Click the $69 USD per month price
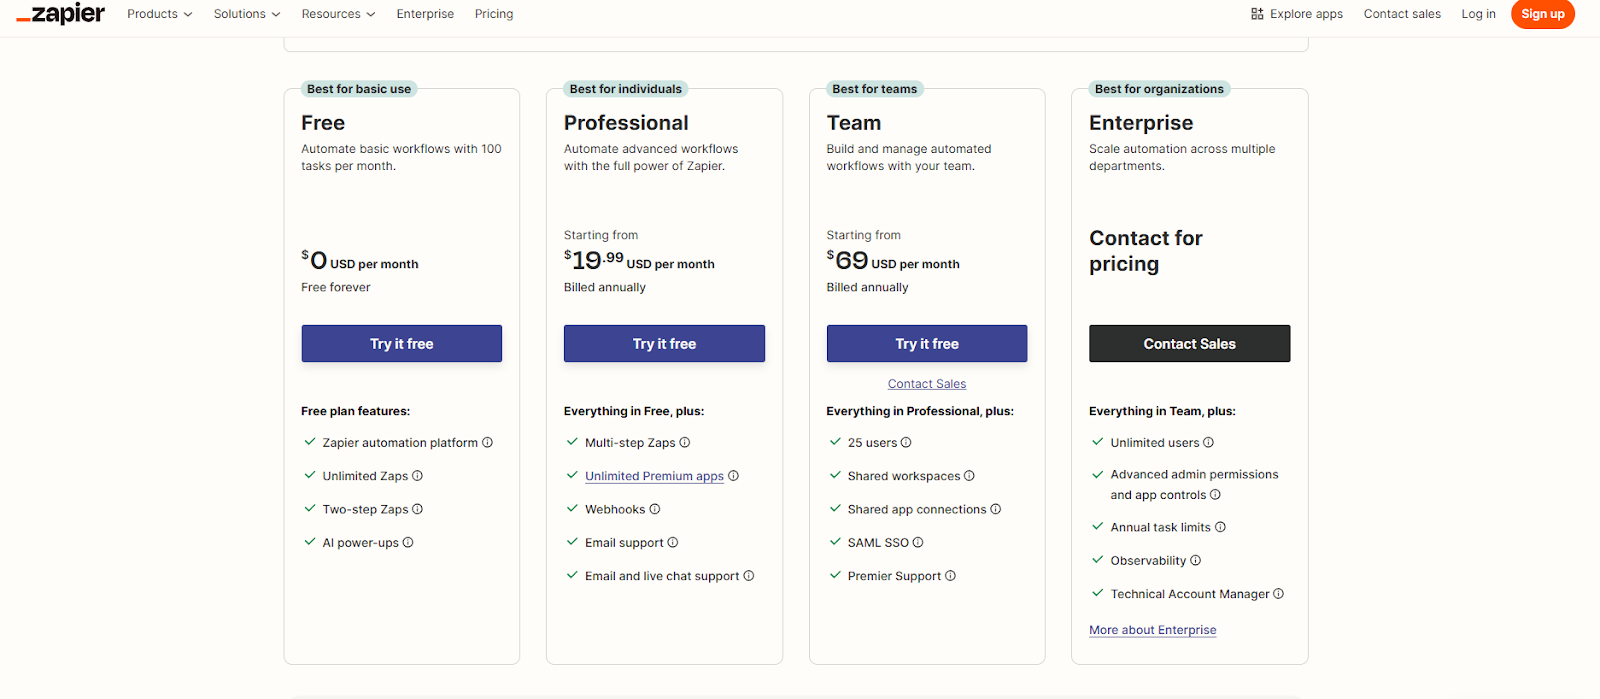This screenshot has width=1600, height=699. tap(893, 260)
